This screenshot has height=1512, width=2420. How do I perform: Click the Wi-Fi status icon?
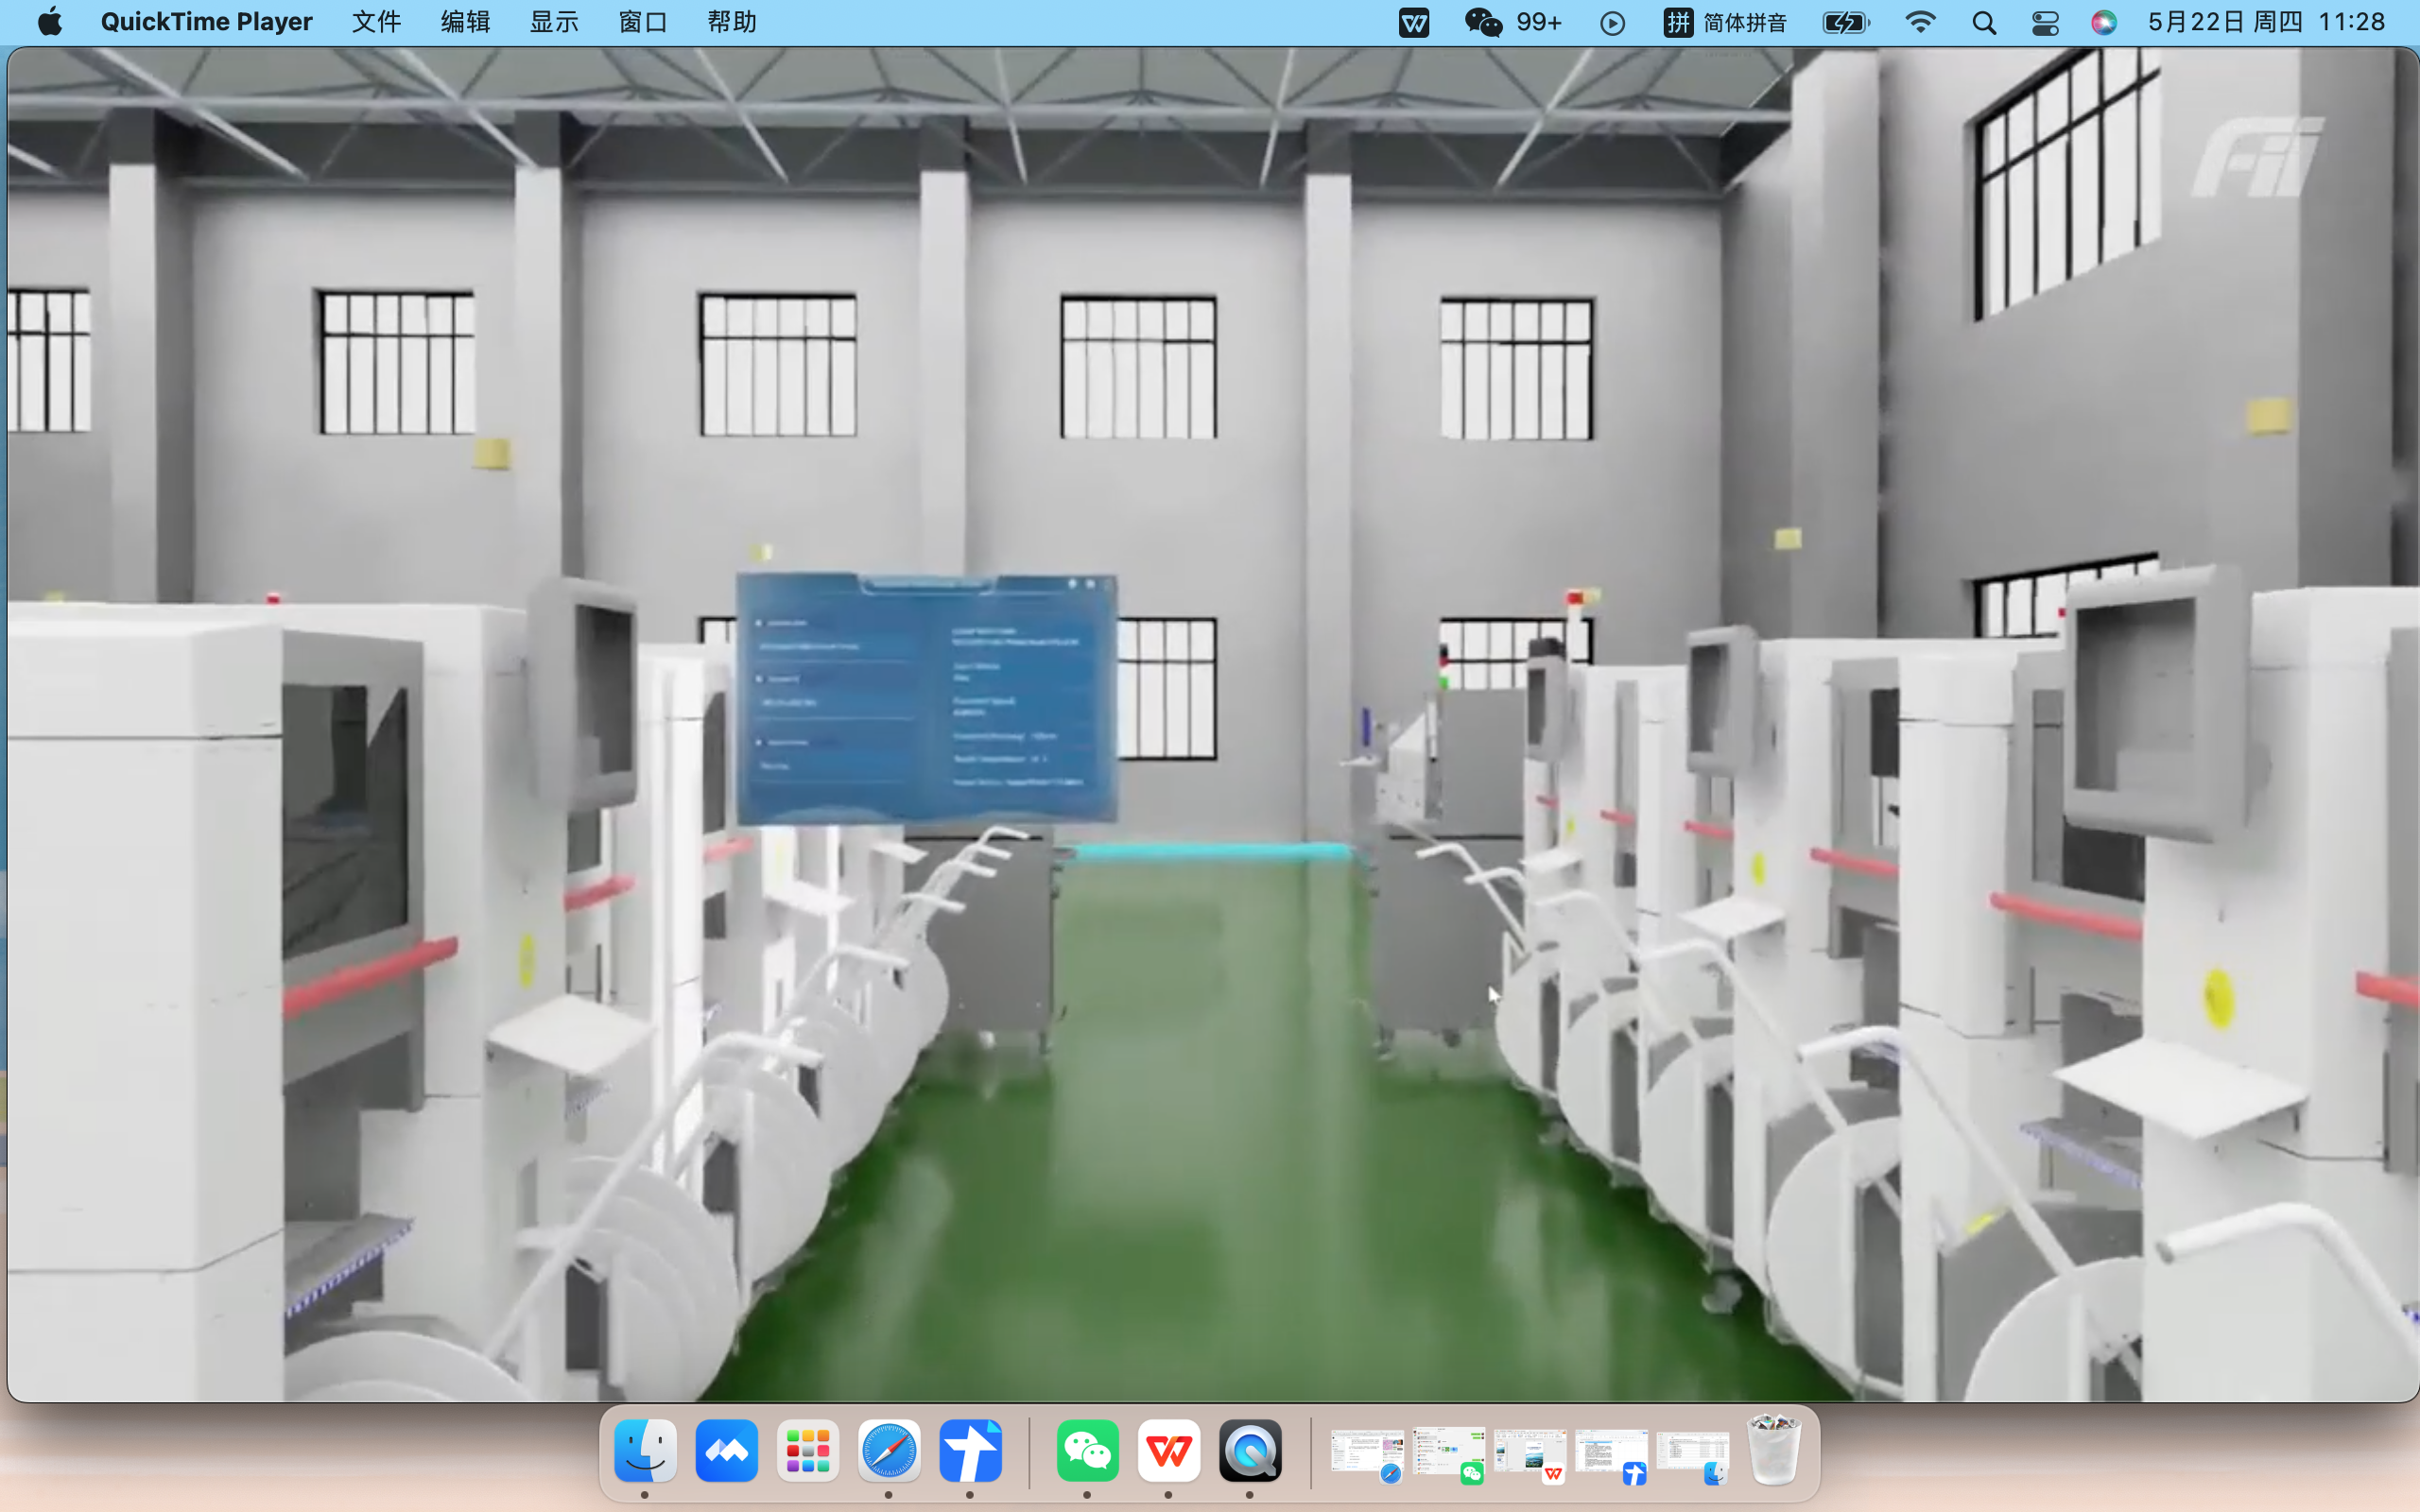pyautogui.click(x=1920, y=22)
